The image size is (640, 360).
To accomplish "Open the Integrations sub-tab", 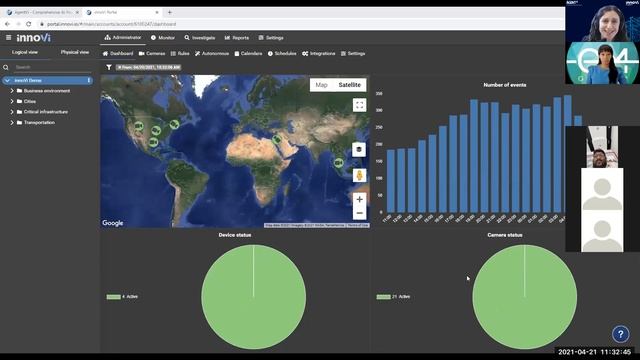I will pos(319,53).
